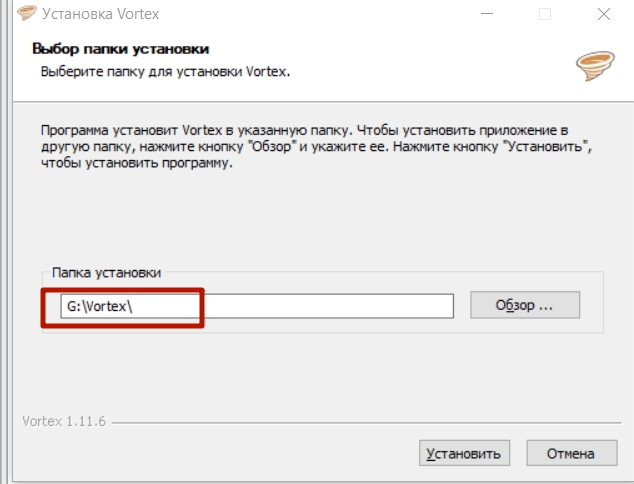This screenshot has height=484, width=634.
Task: Click into the installation folder path field
Action: [257, 306]
